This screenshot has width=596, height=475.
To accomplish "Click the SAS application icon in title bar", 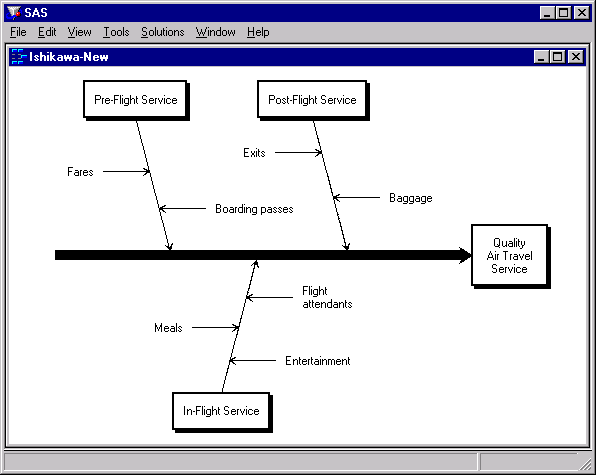I will (x=14, y=13).
